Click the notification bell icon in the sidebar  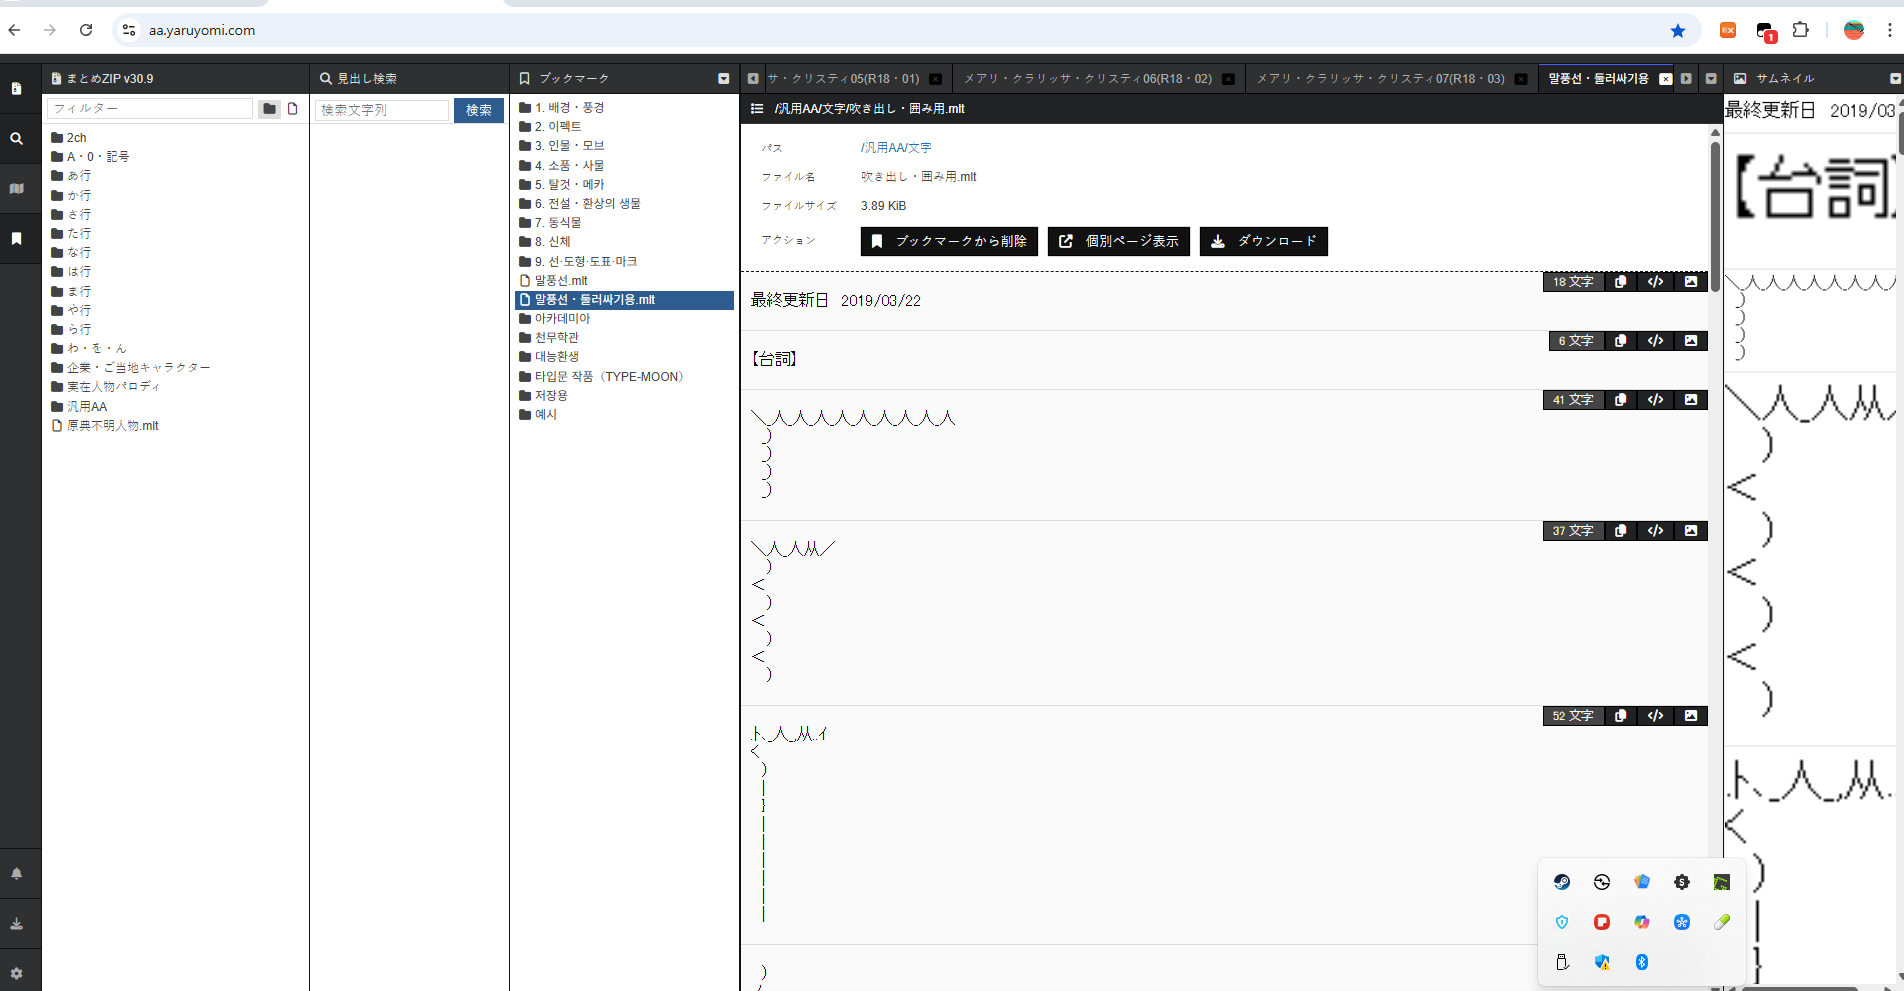pos(16,873)
